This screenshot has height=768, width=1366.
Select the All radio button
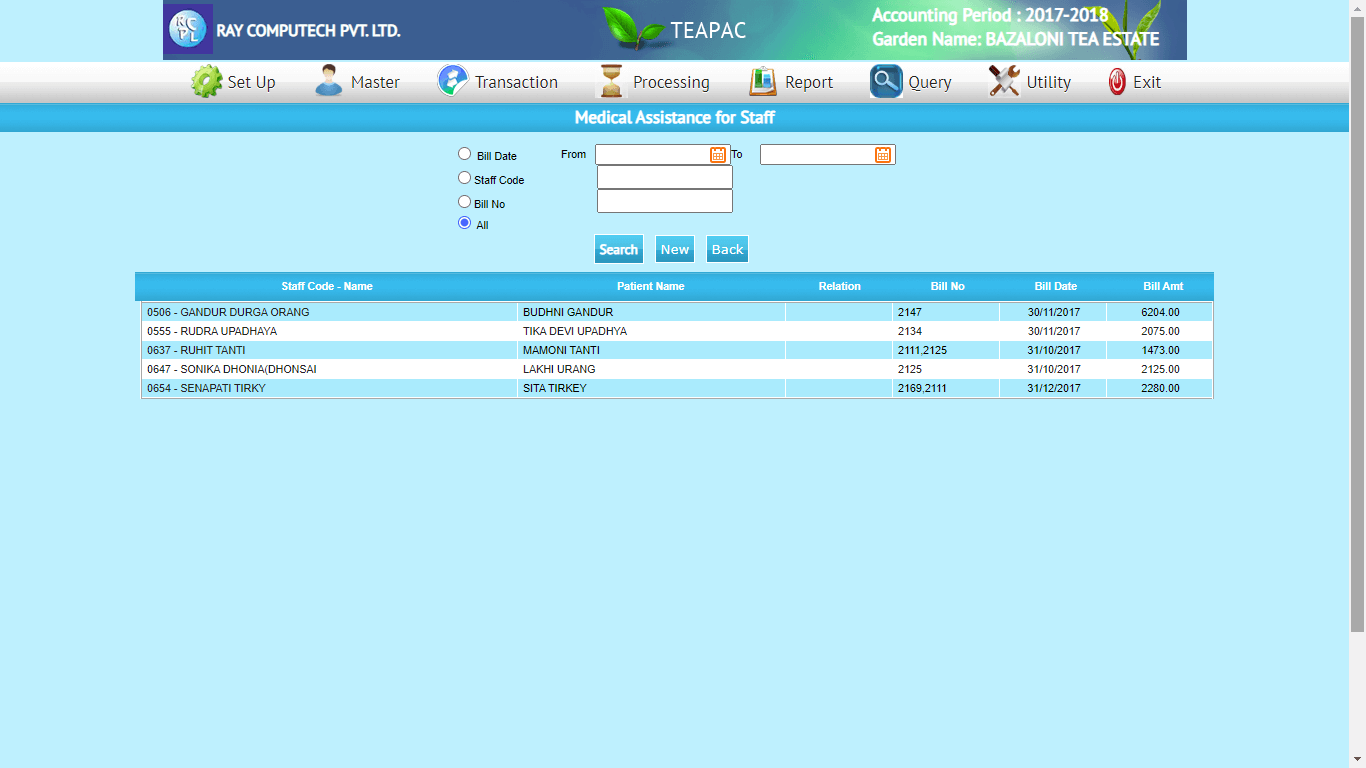pos(464,223)
